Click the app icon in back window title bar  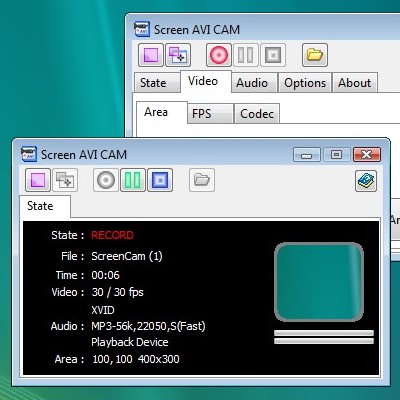click(x=142, y=29)
